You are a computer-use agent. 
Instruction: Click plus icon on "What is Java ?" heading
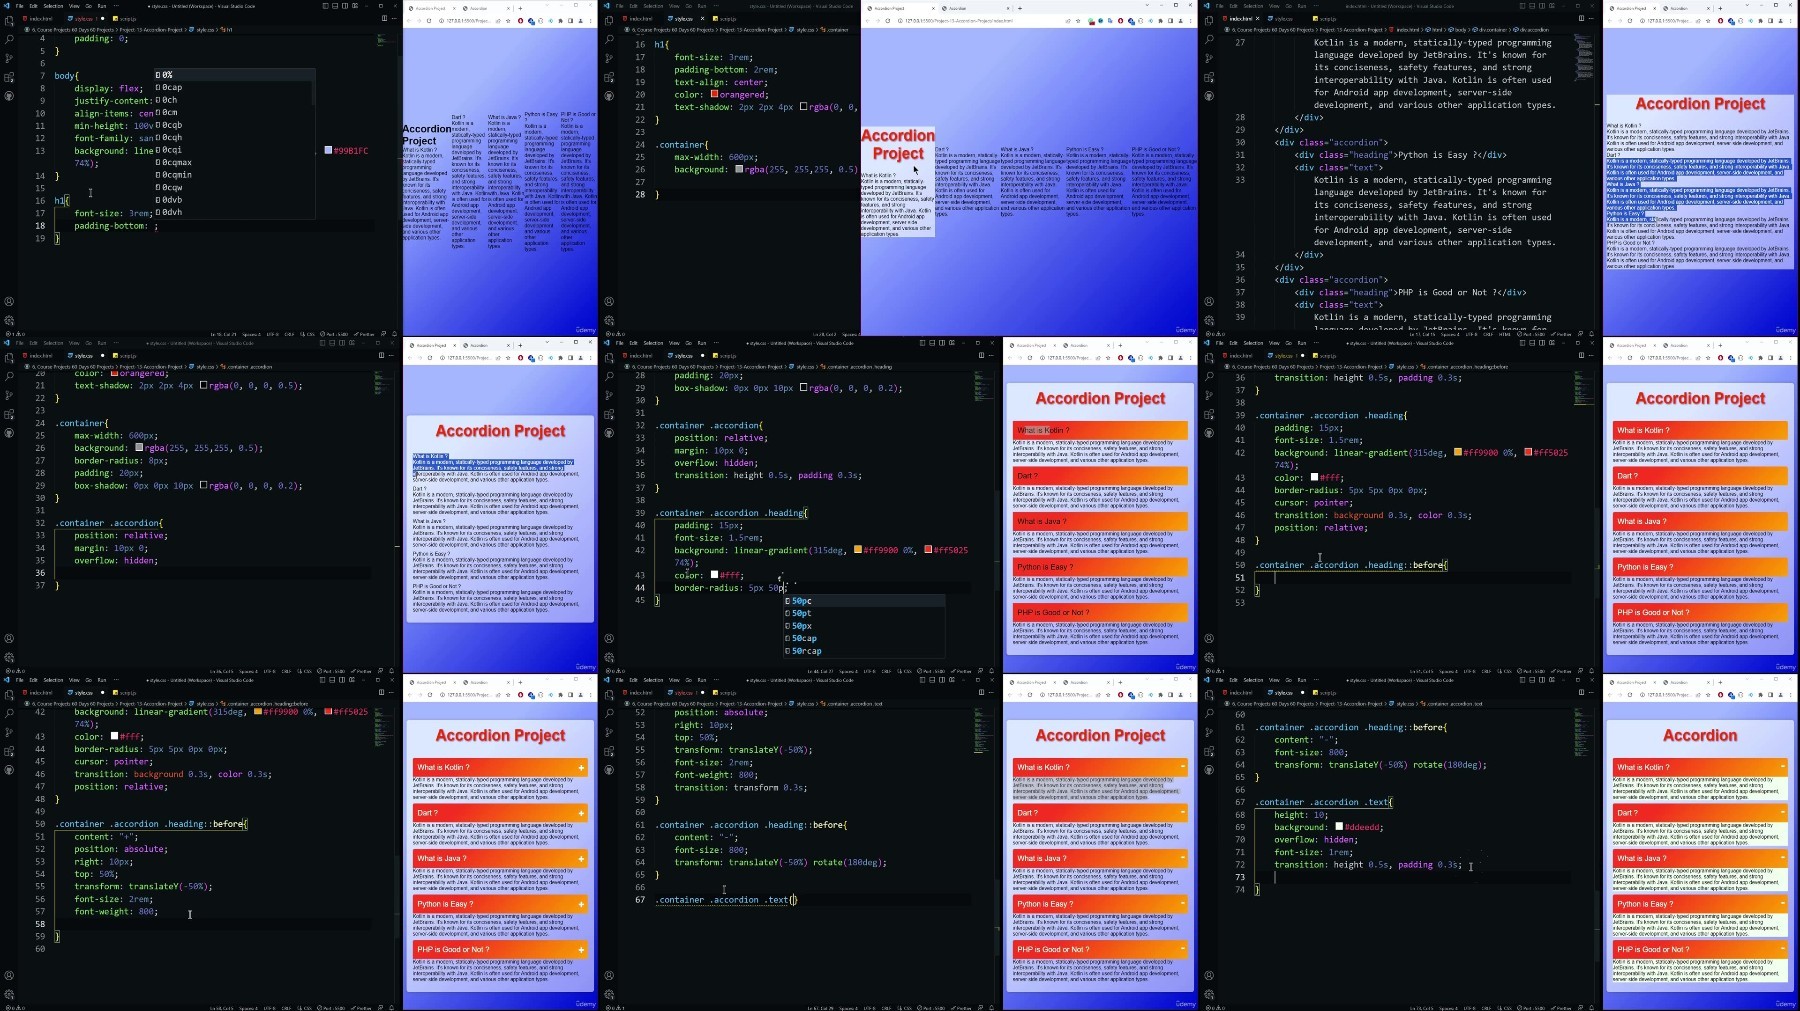pyautogui.click(x=581, y=858)
